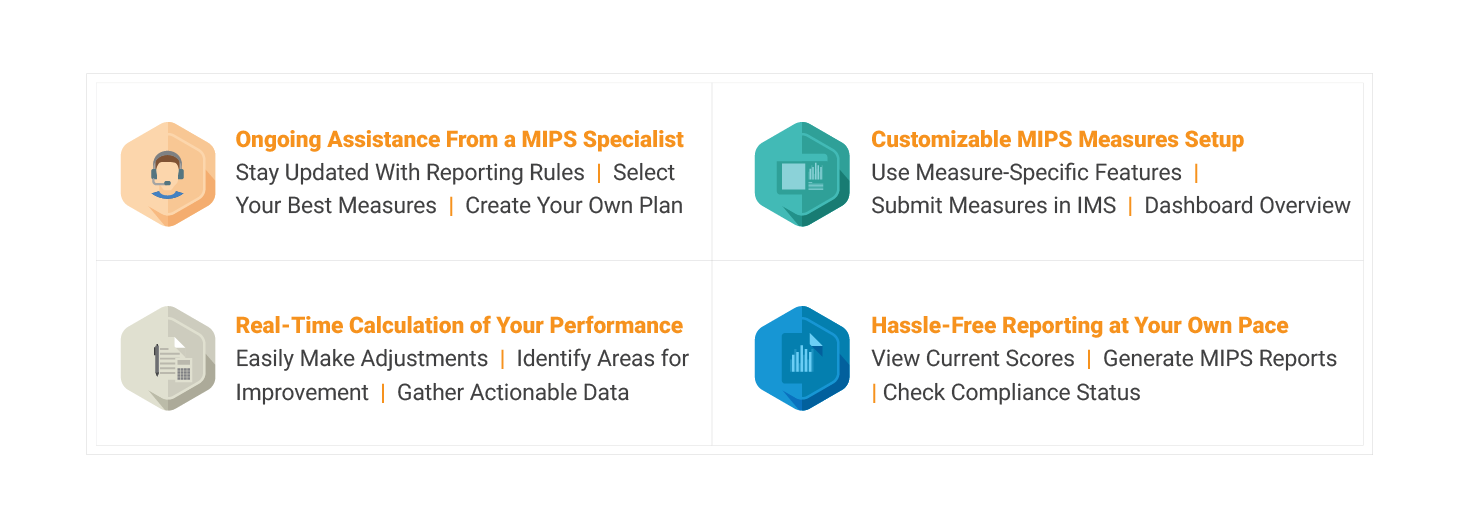Click Your Best Measures text
Image resolution: width=1459 pixels, height=528 pixels.
point(336,205)
